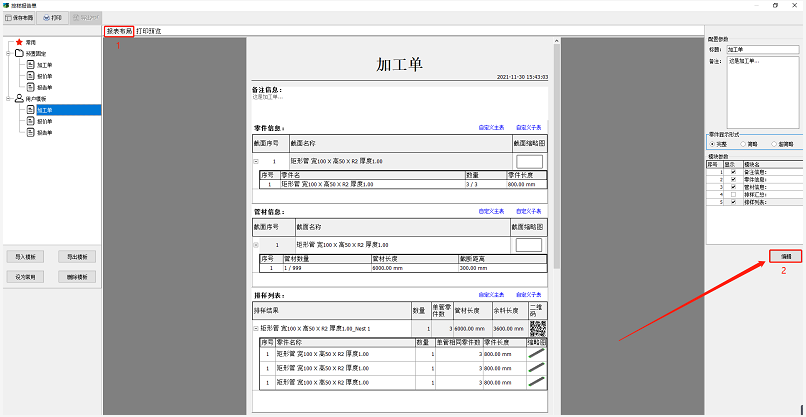Click the 导入模板 button

coord(25,257)
